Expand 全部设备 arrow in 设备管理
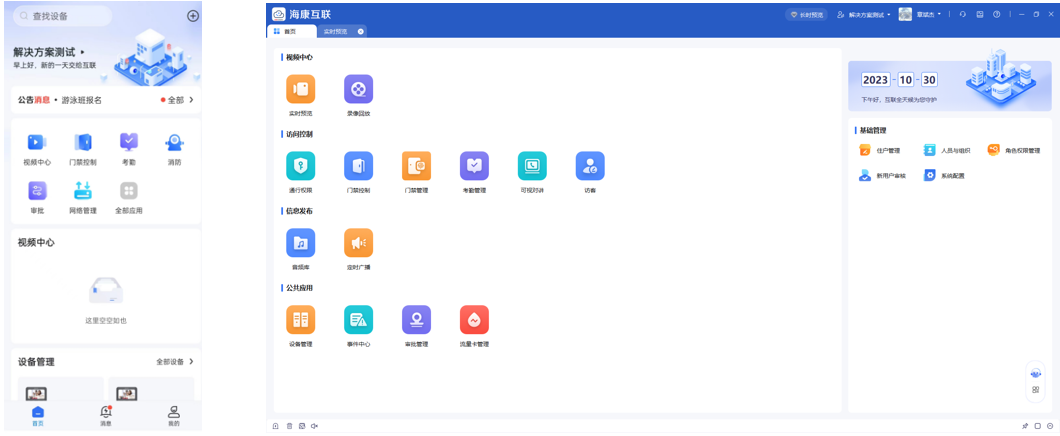The height and width of the screenshot is (436, 1060). (191, 361)
